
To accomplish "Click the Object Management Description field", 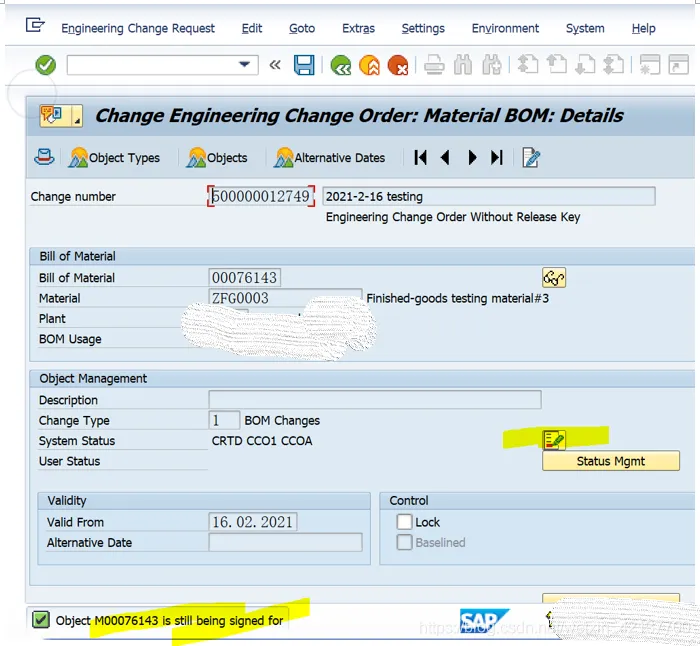I will 375,400.
